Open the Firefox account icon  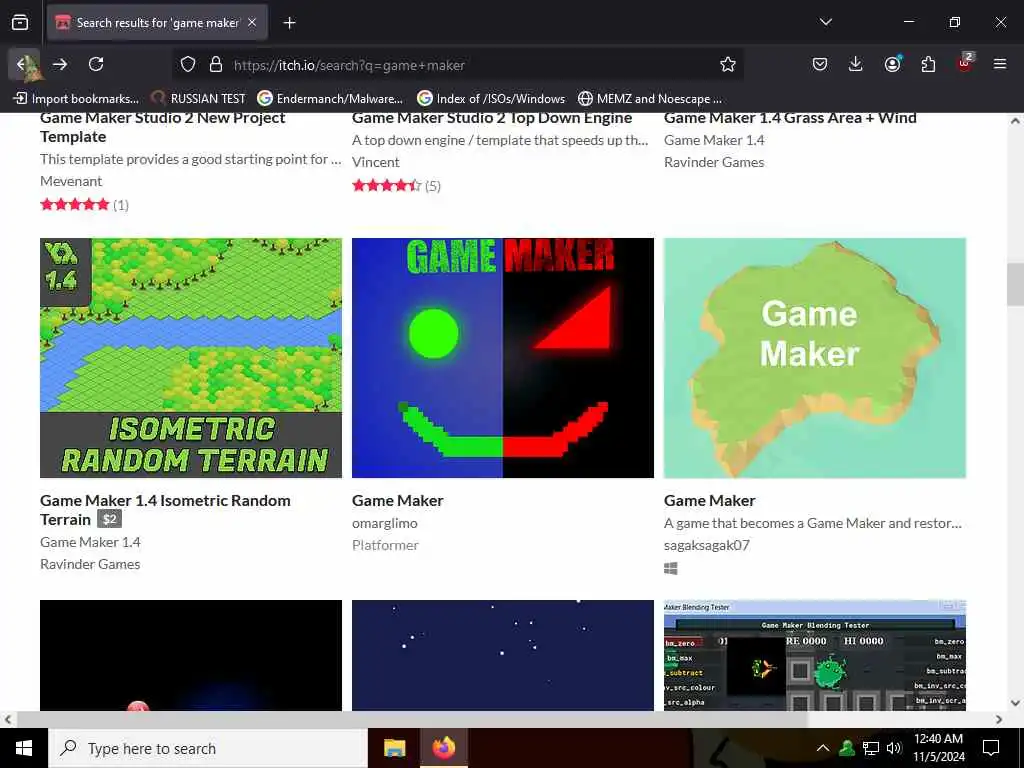click(892, 64)
